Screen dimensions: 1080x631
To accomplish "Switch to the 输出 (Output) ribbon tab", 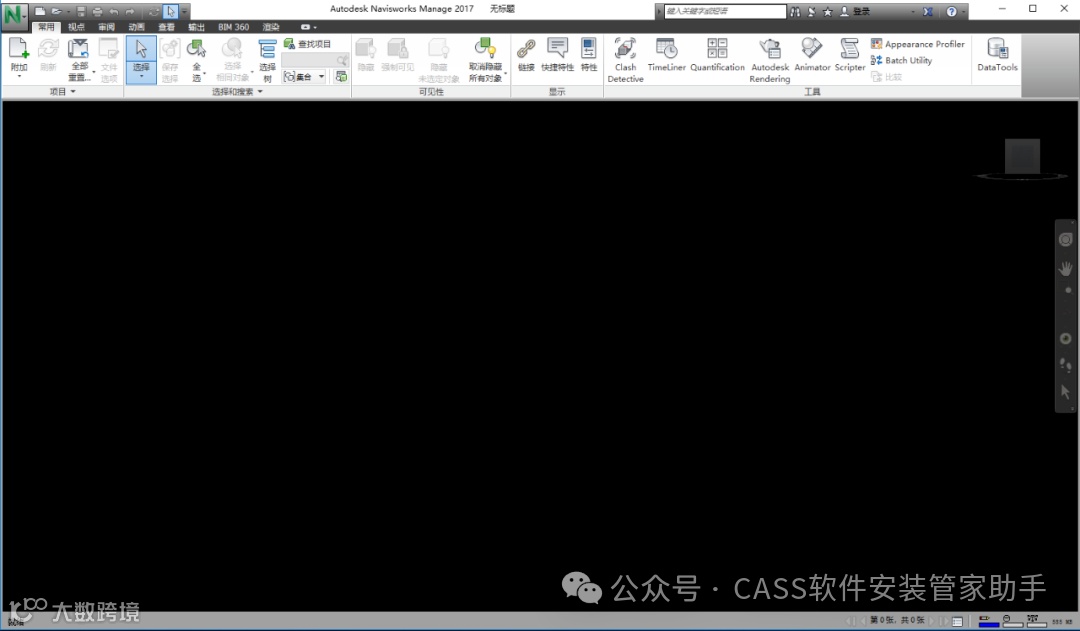I will [x=196, y=27].
